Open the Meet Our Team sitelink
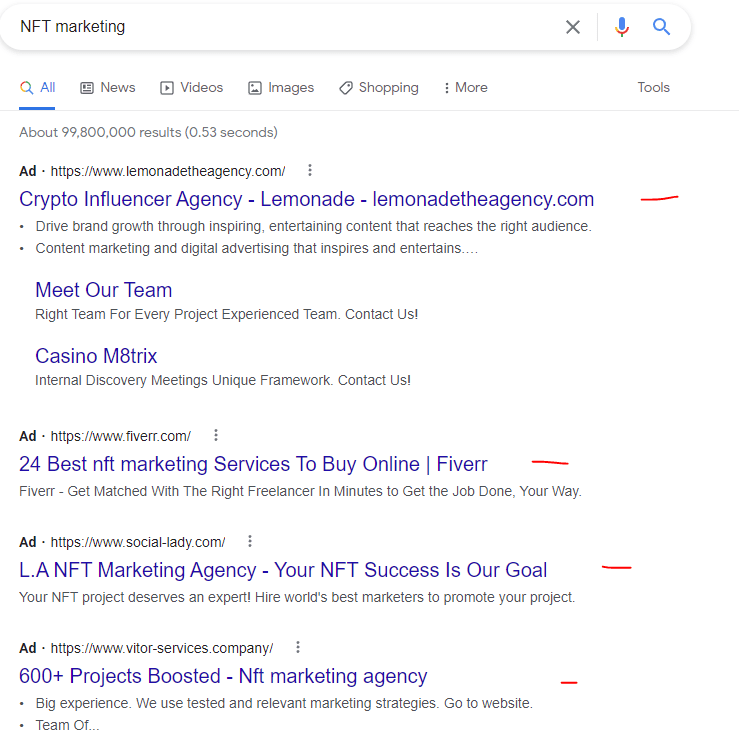The image size is (739, 754). pos(103,290)
